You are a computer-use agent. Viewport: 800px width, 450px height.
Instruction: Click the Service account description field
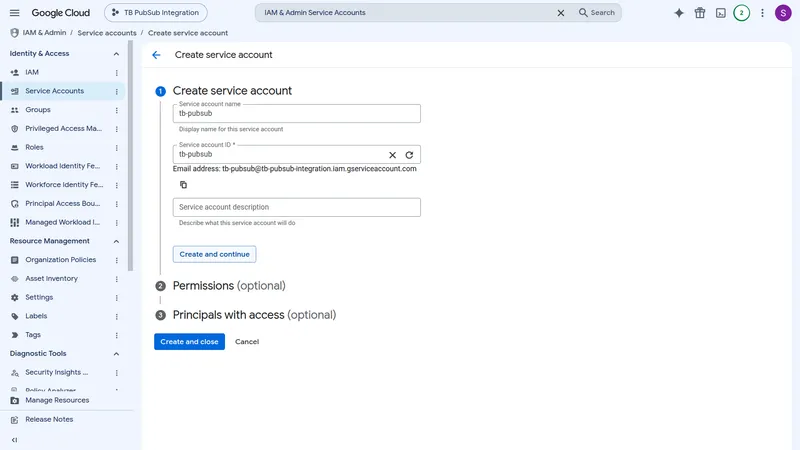pyautogui.click(x=296, y=207)
